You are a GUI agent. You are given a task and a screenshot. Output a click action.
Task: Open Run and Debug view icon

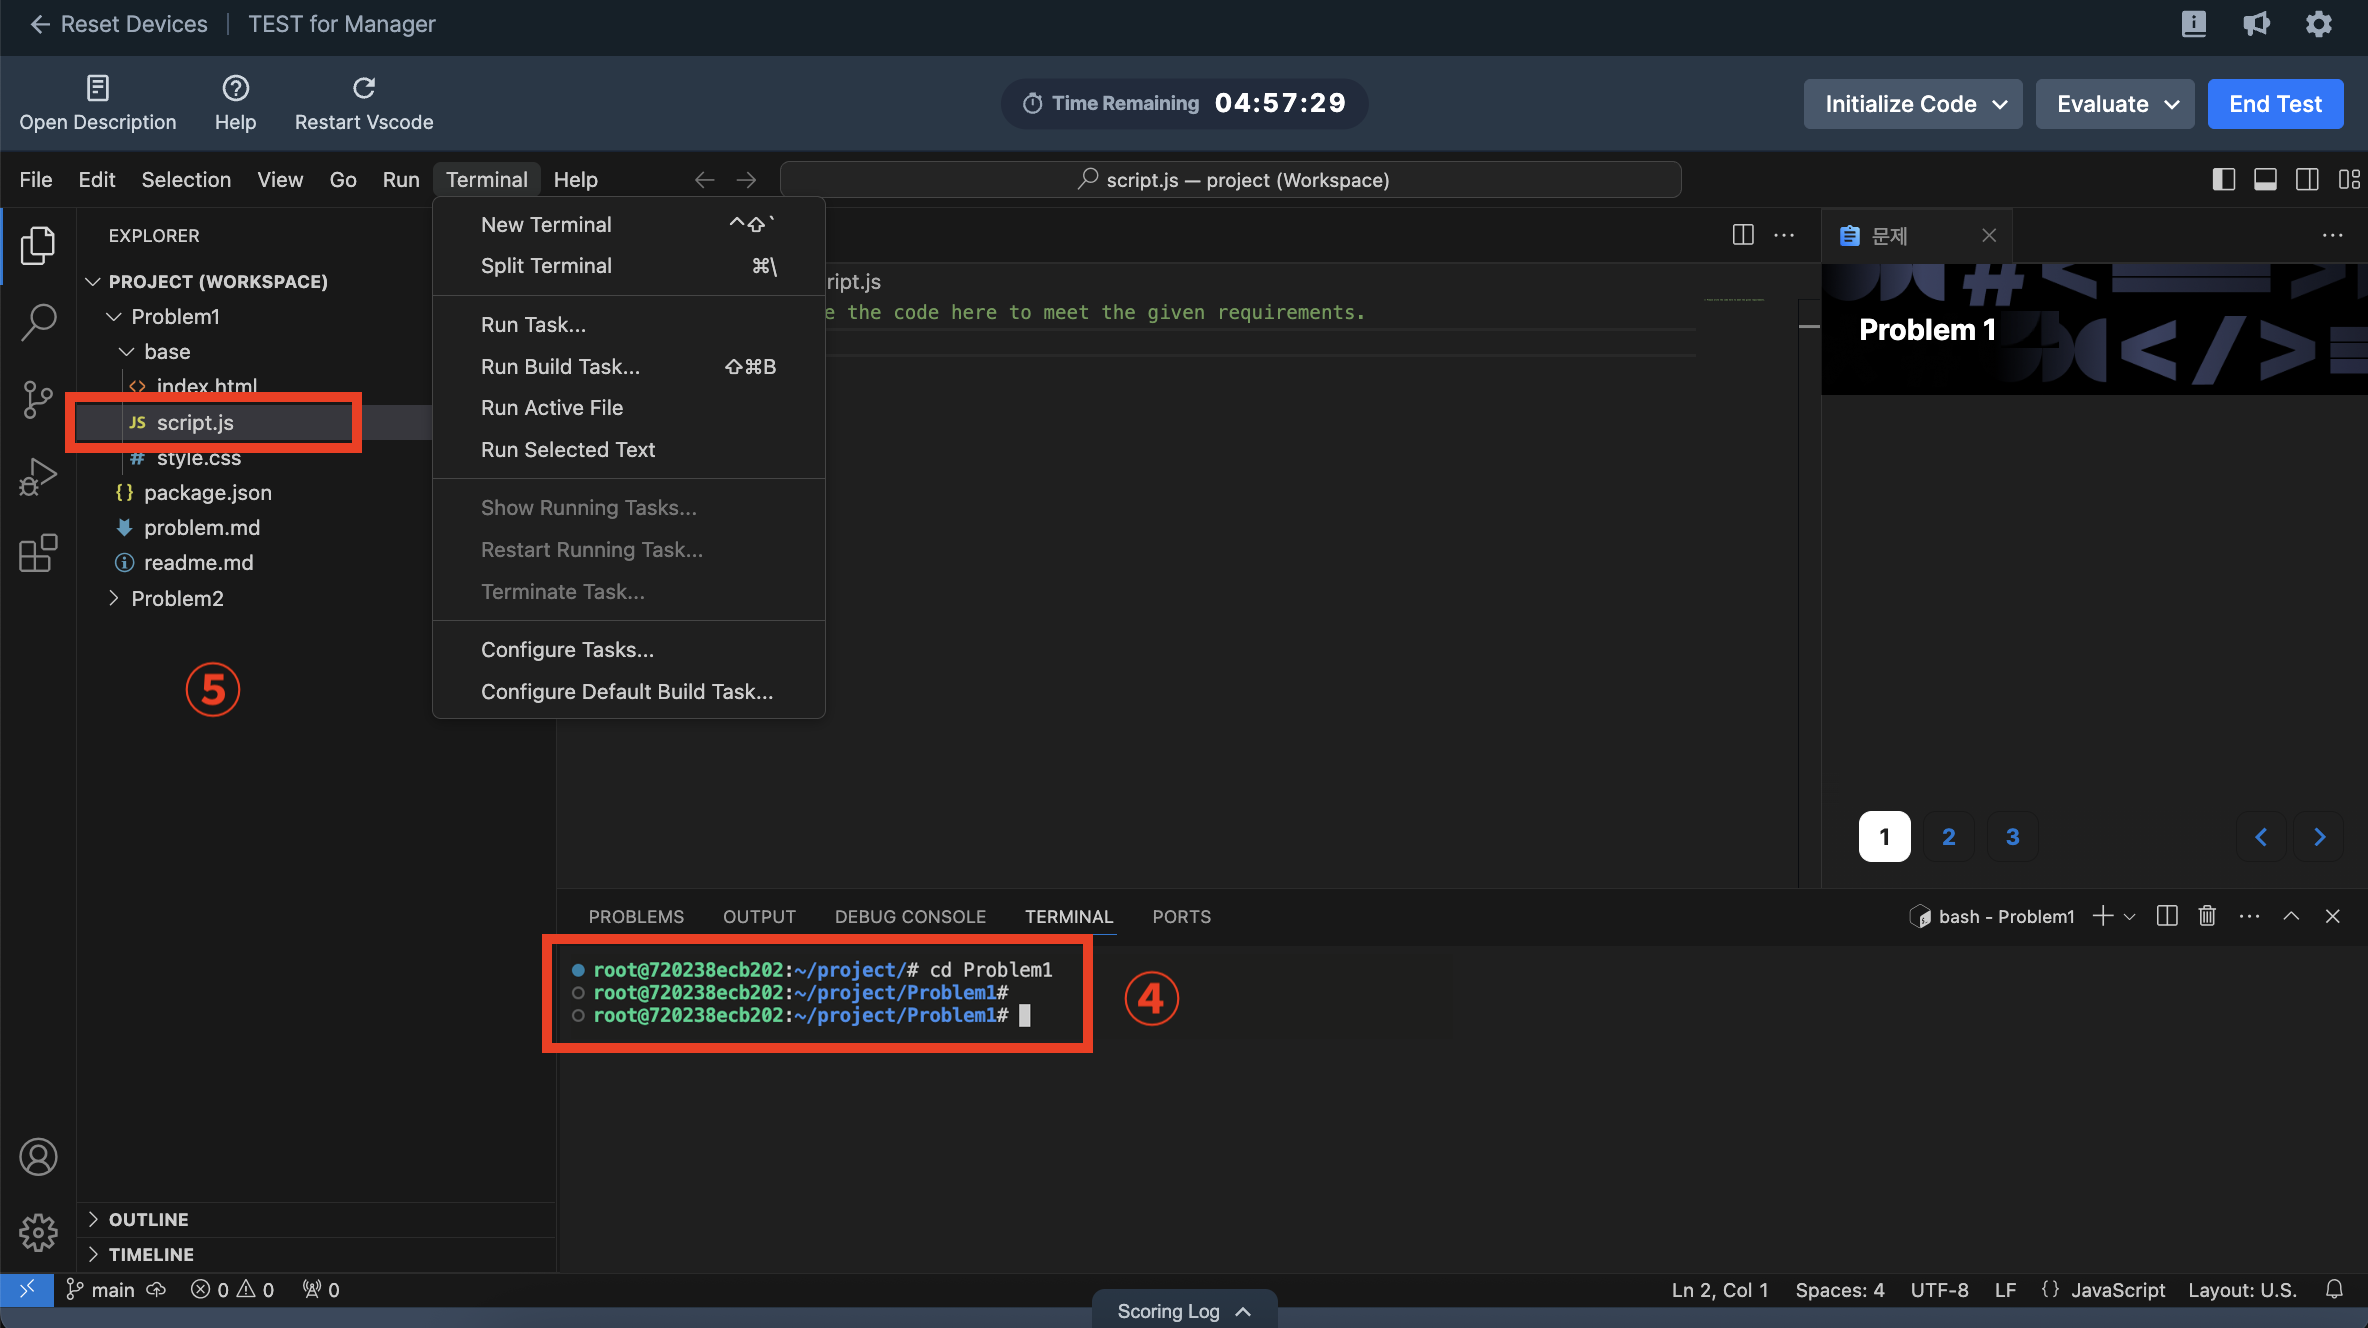tap(38, 477)
